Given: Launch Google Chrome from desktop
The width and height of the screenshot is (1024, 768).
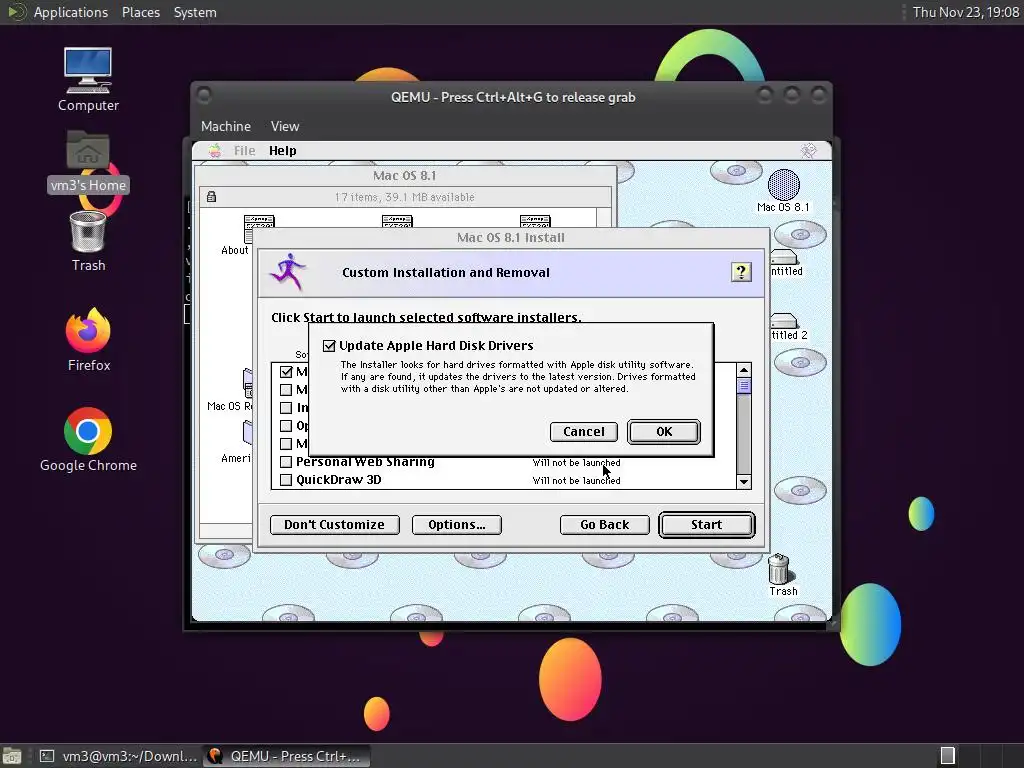Looking at the screenshot, I should pos(88,431).
